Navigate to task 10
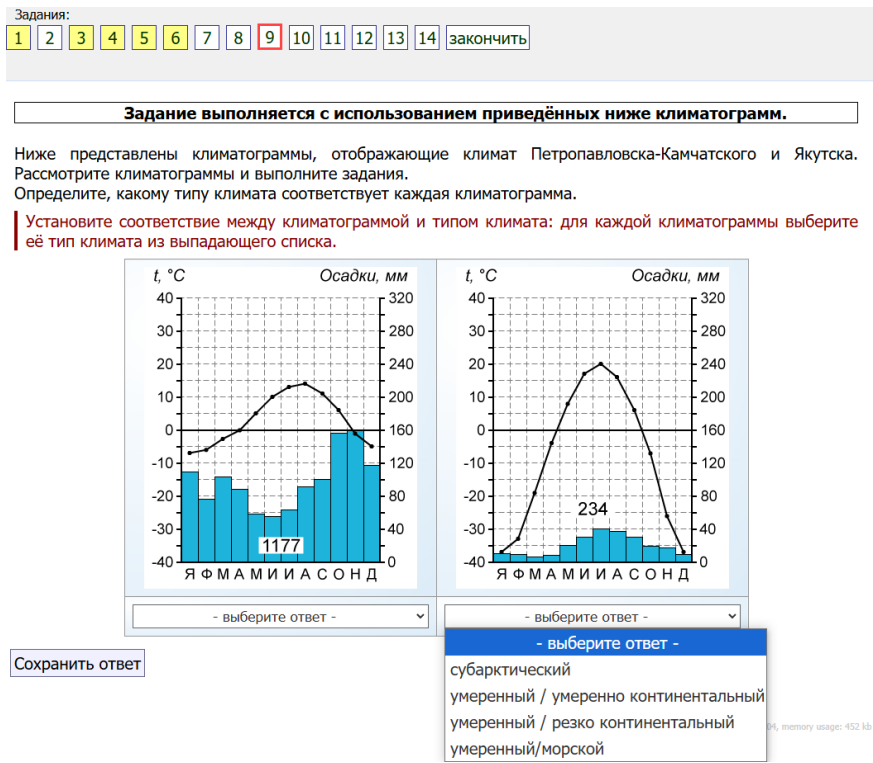The width and height of the screenshot is (873, 763). point(301,38)
